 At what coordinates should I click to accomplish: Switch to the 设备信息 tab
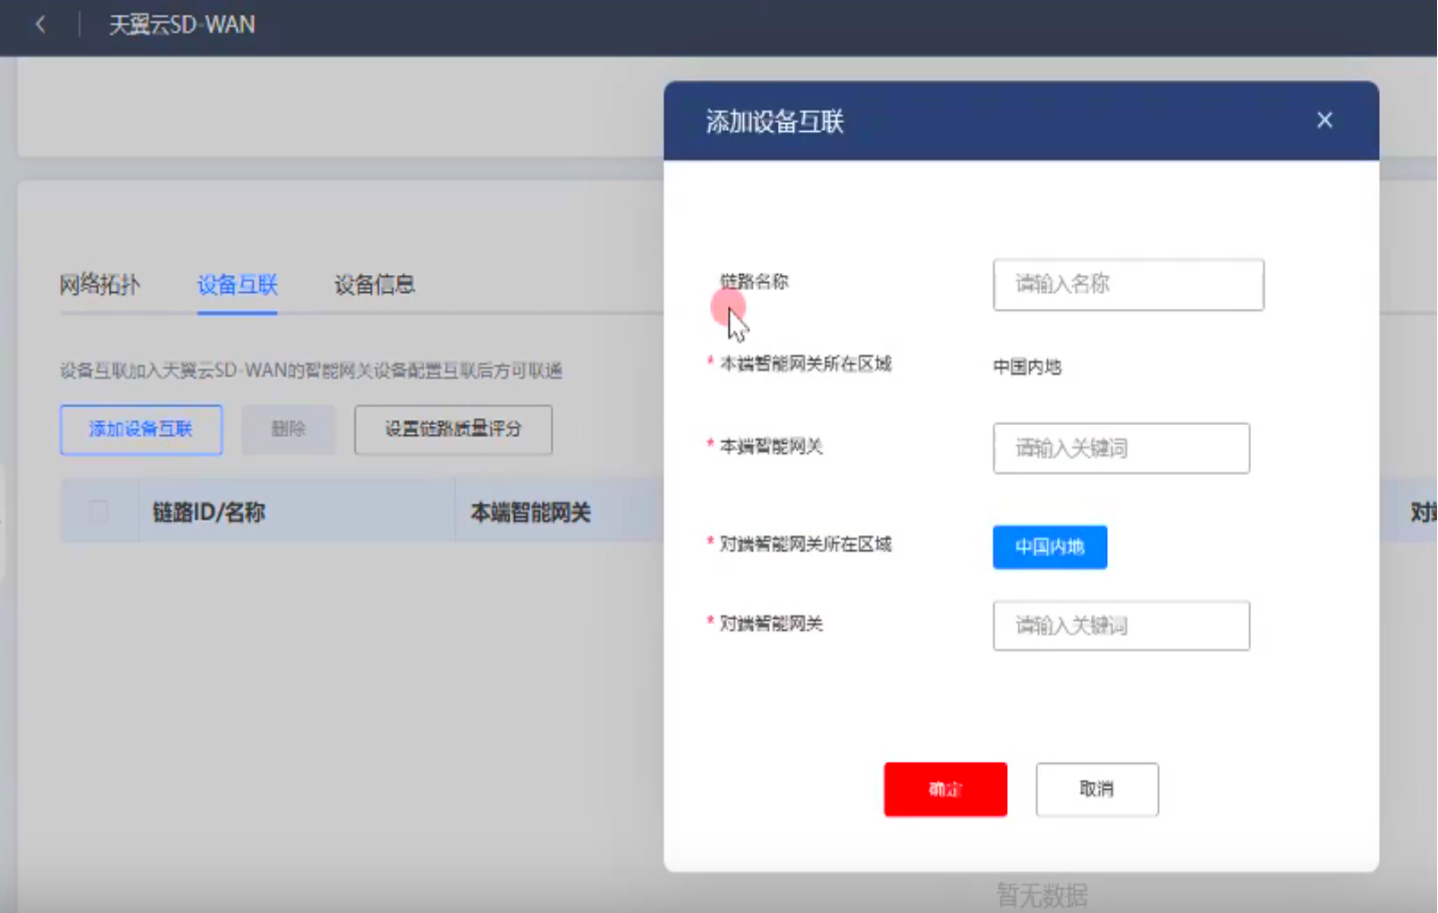[x=372, y=286]
